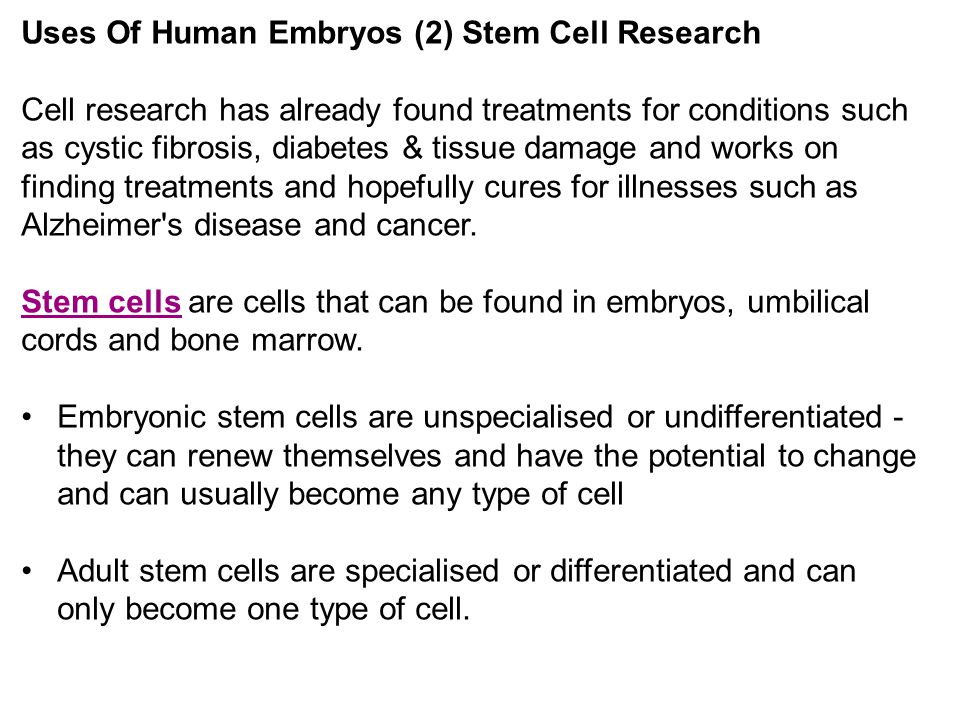Click the second bullet point marker
Image resolution: width=960 pixels, height=720 pixels.
[x=26, y=571]
